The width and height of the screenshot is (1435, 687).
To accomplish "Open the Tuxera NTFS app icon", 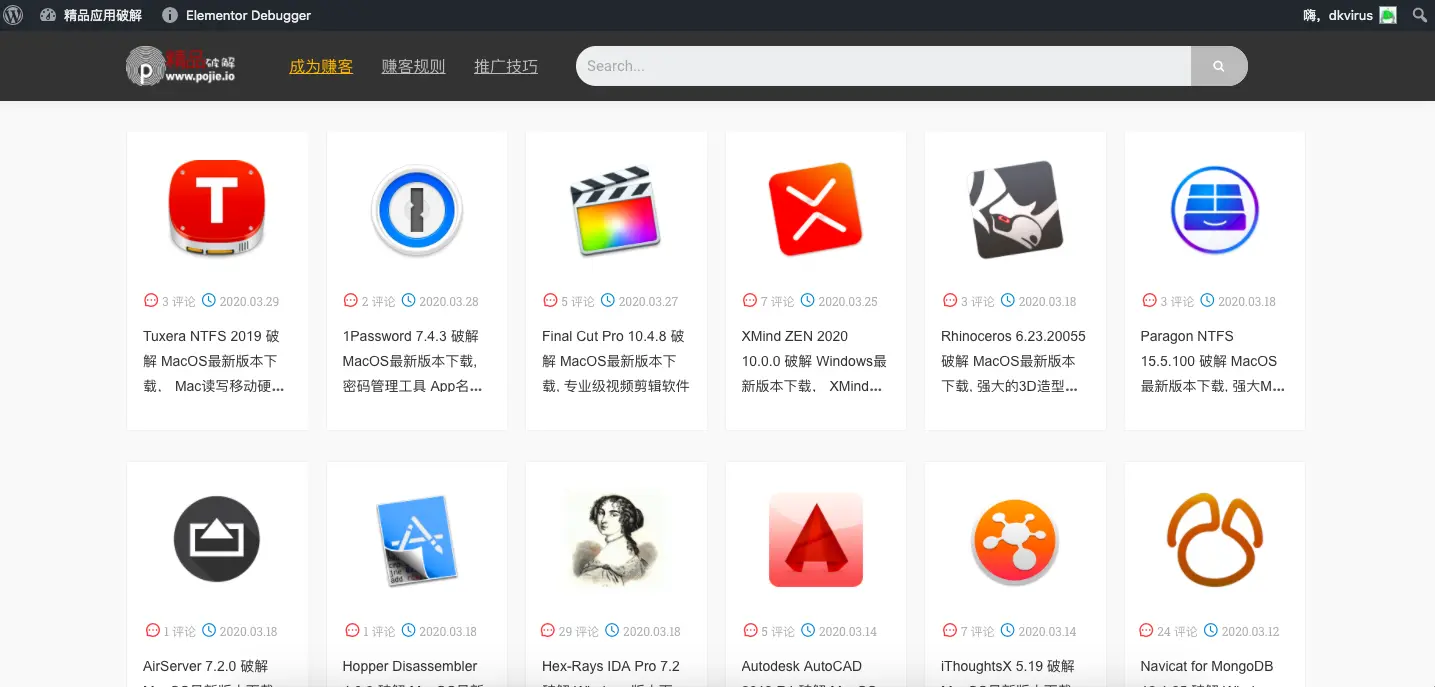I will (217, 208).
